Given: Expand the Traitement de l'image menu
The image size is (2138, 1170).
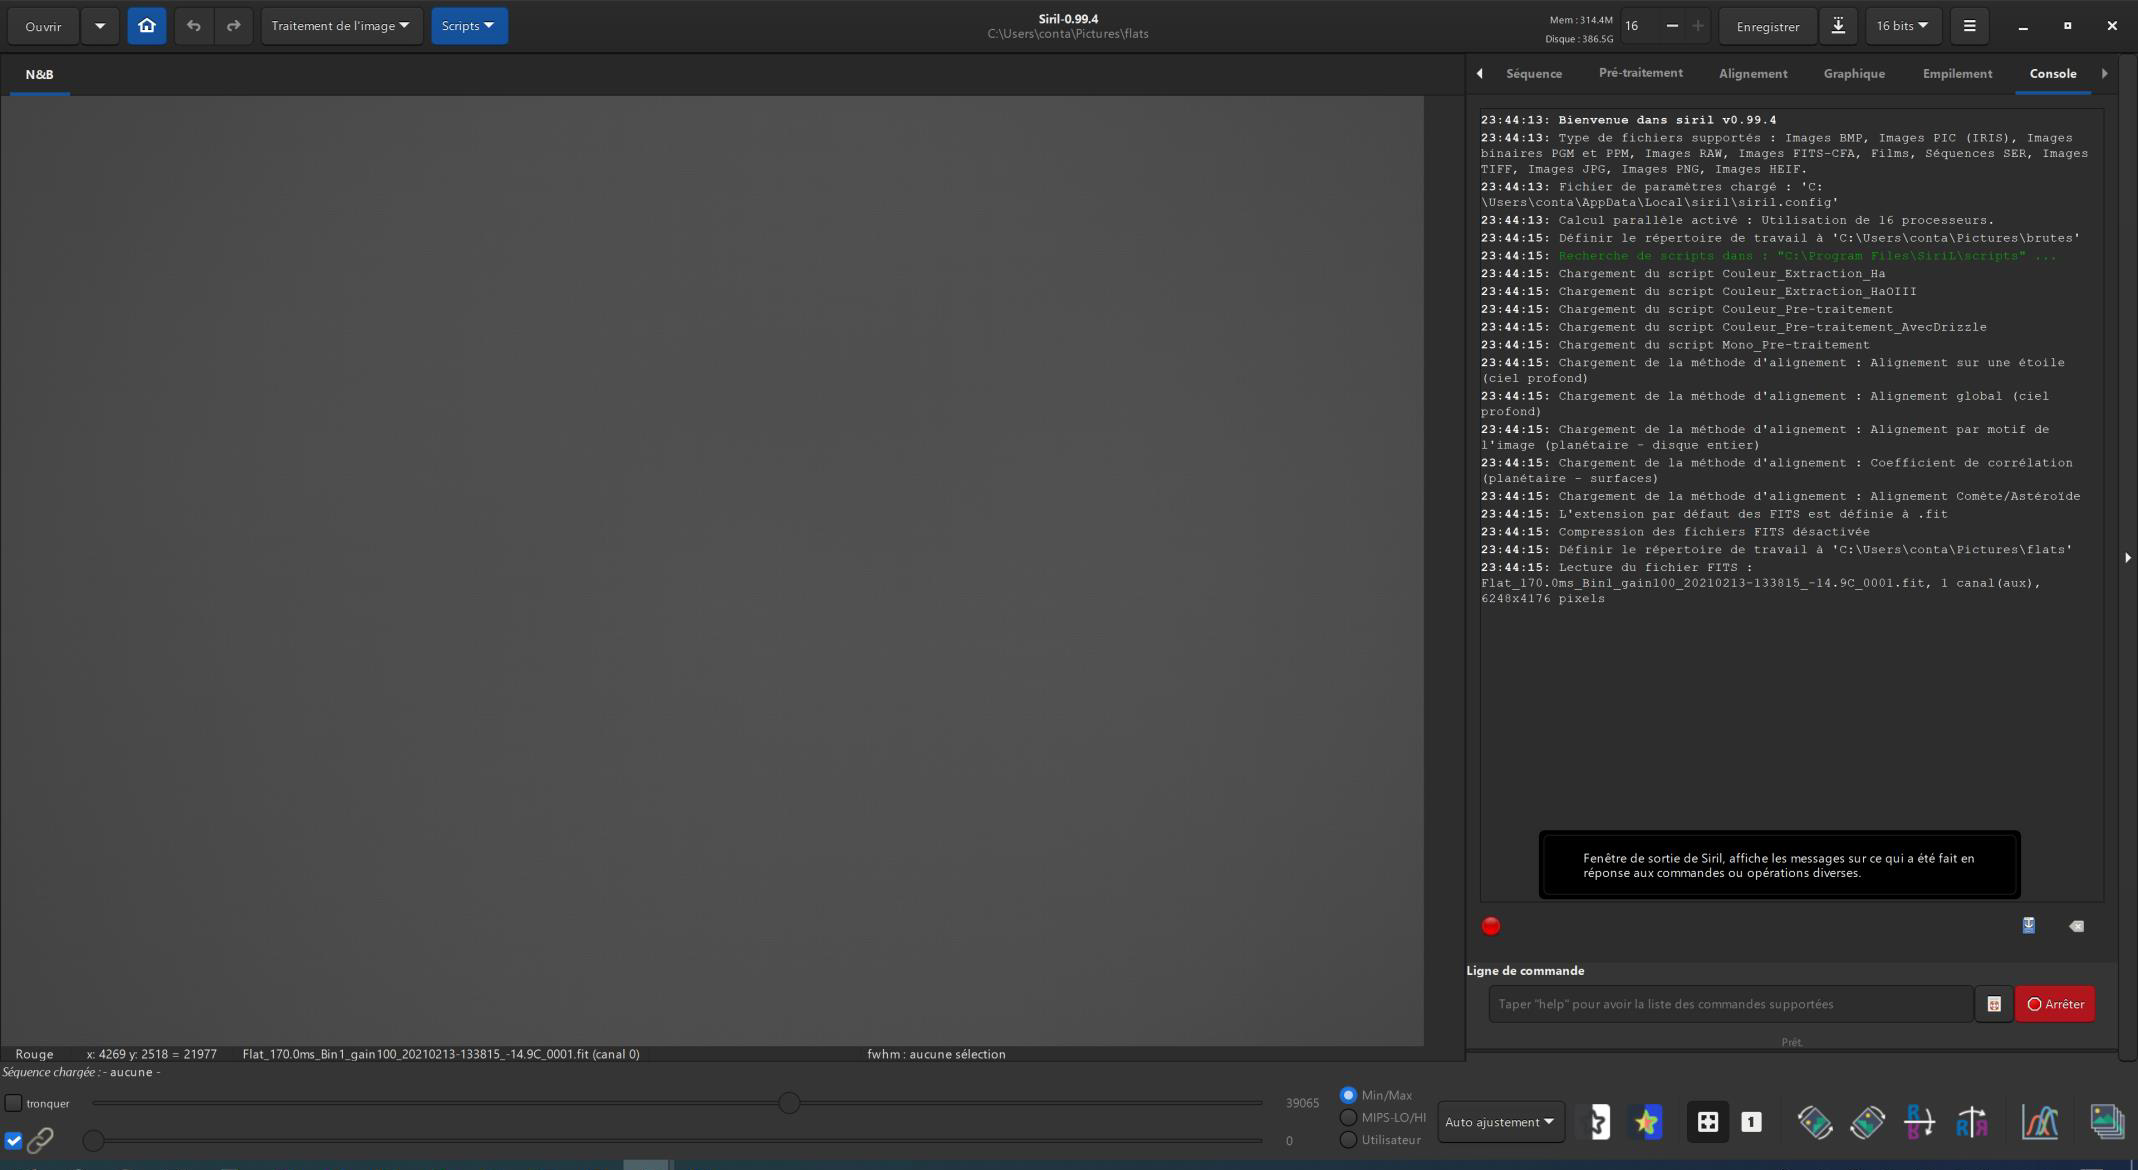Looking at the screenshot, I should tap(341, 26).
